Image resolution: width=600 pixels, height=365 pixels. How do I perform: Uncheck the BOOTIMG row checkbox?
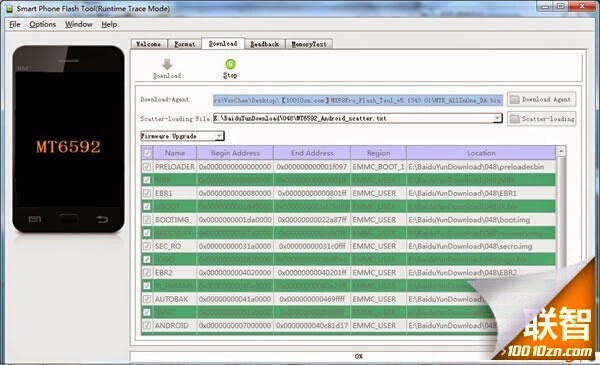coord(147,220)
